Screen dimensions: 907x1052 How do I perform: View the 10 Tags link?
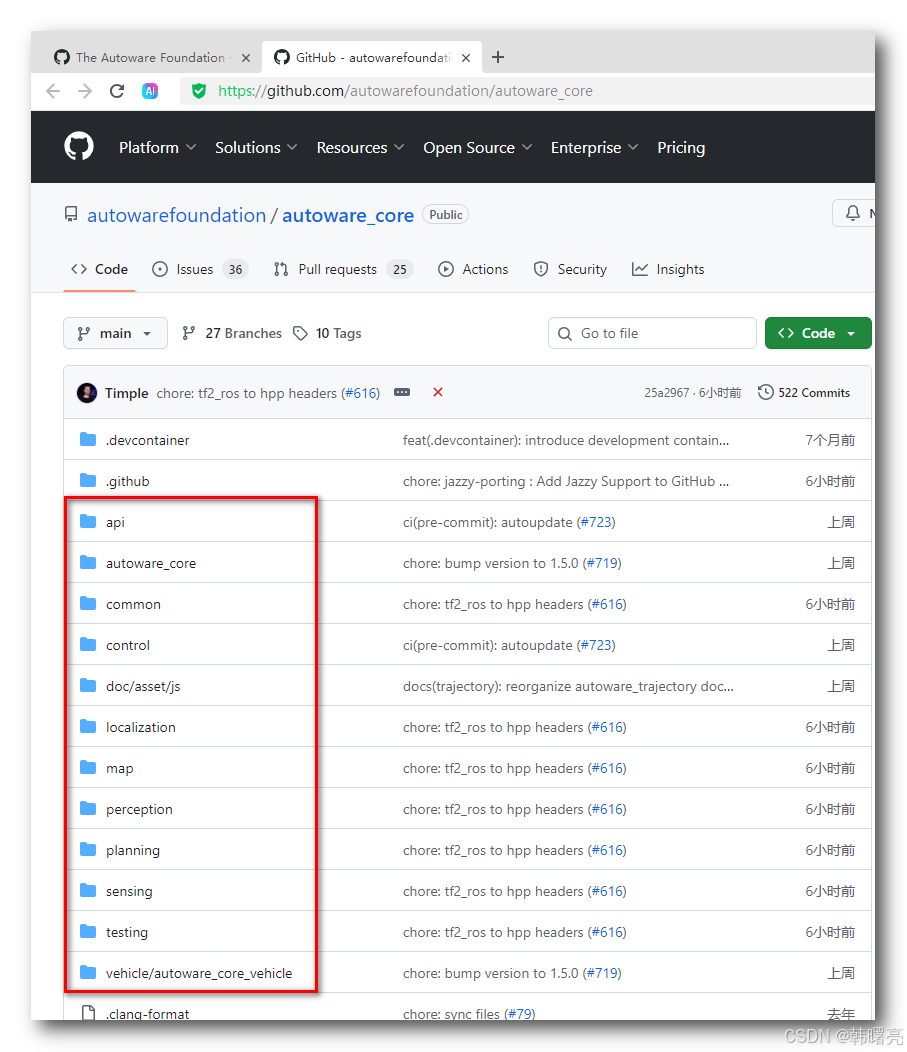(x=327, y=333)
